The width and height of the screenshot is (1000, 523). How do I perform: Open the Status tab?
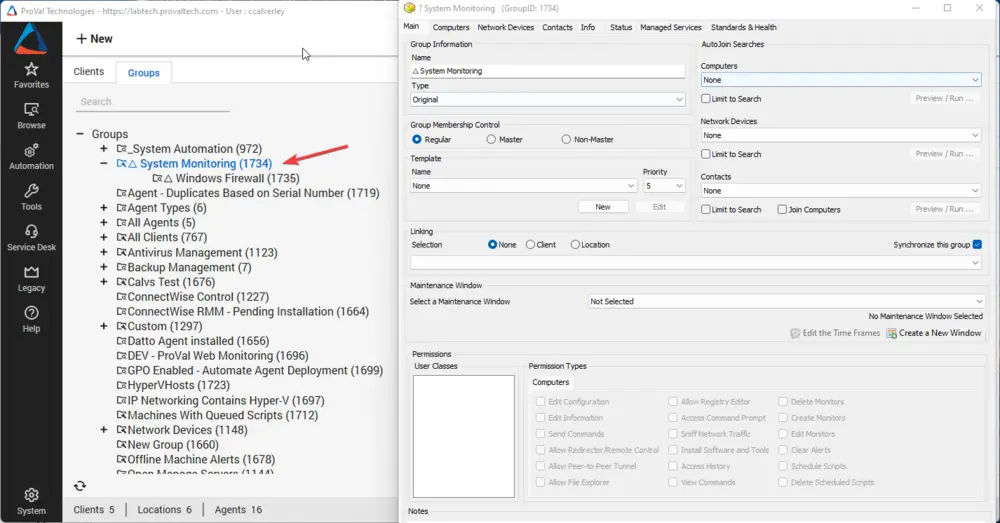[x=621, y=27]
